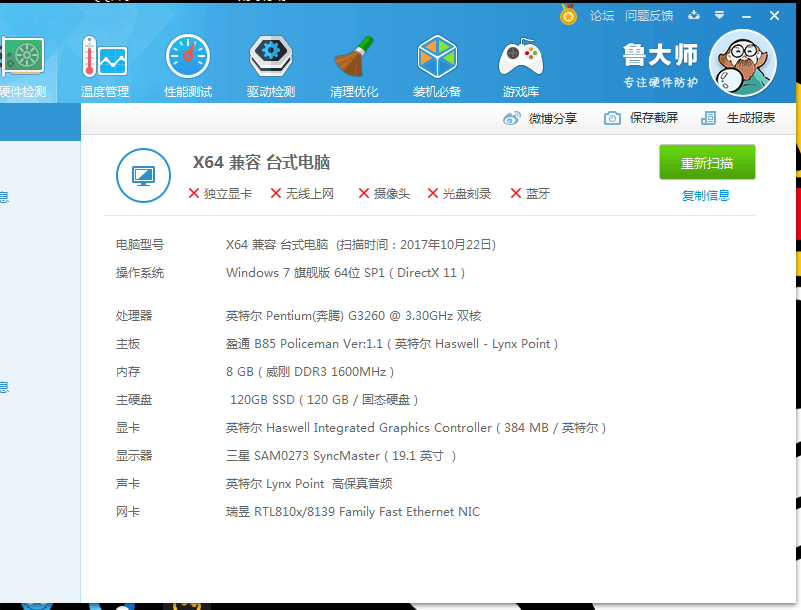Click the 主硬盘 label
The height and width of the screenshot is (610, 801).
(134, 400)
